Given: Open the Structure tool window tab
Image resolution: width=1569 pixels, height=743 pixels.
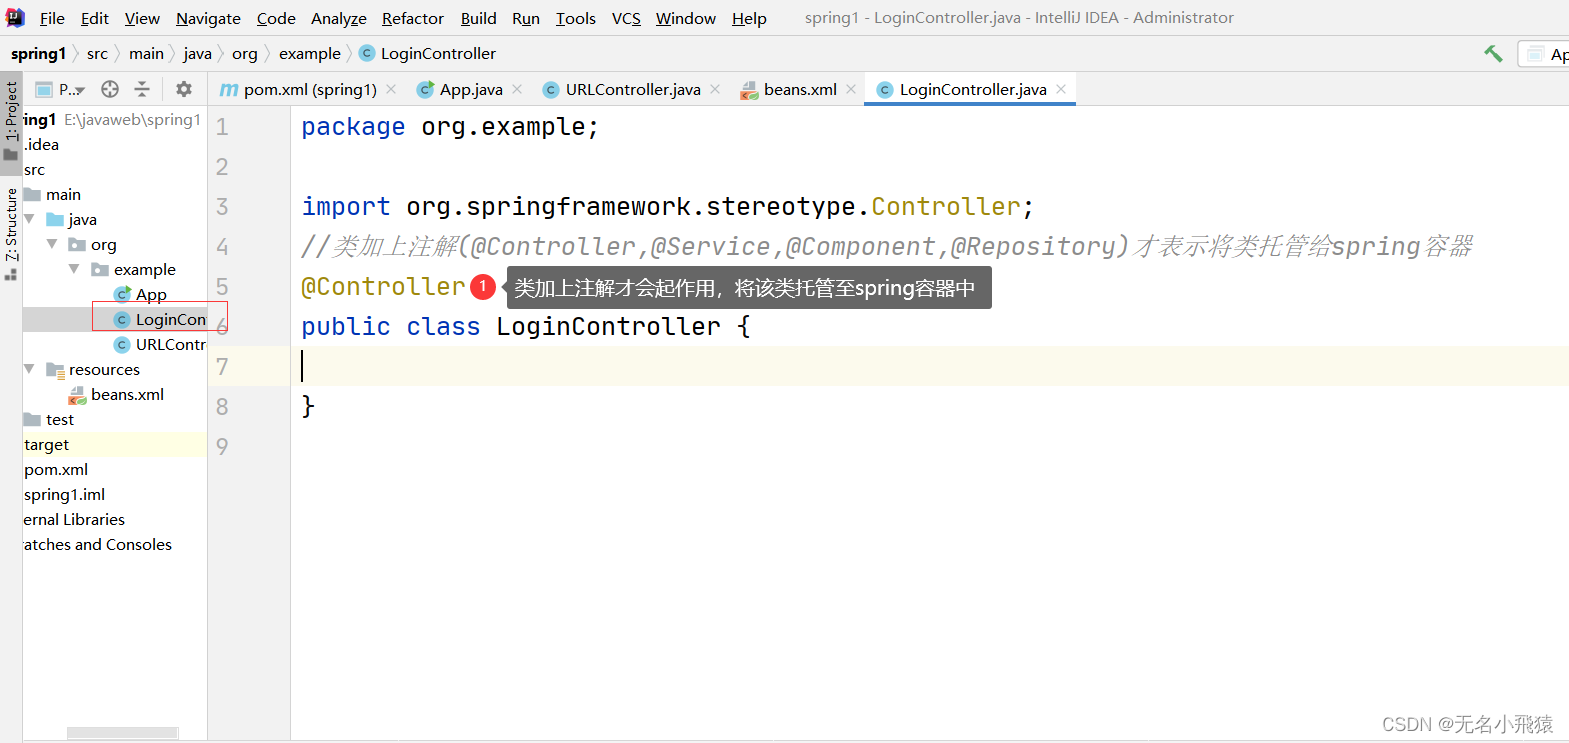Looking at the screenshot, I should click(11, 234).
